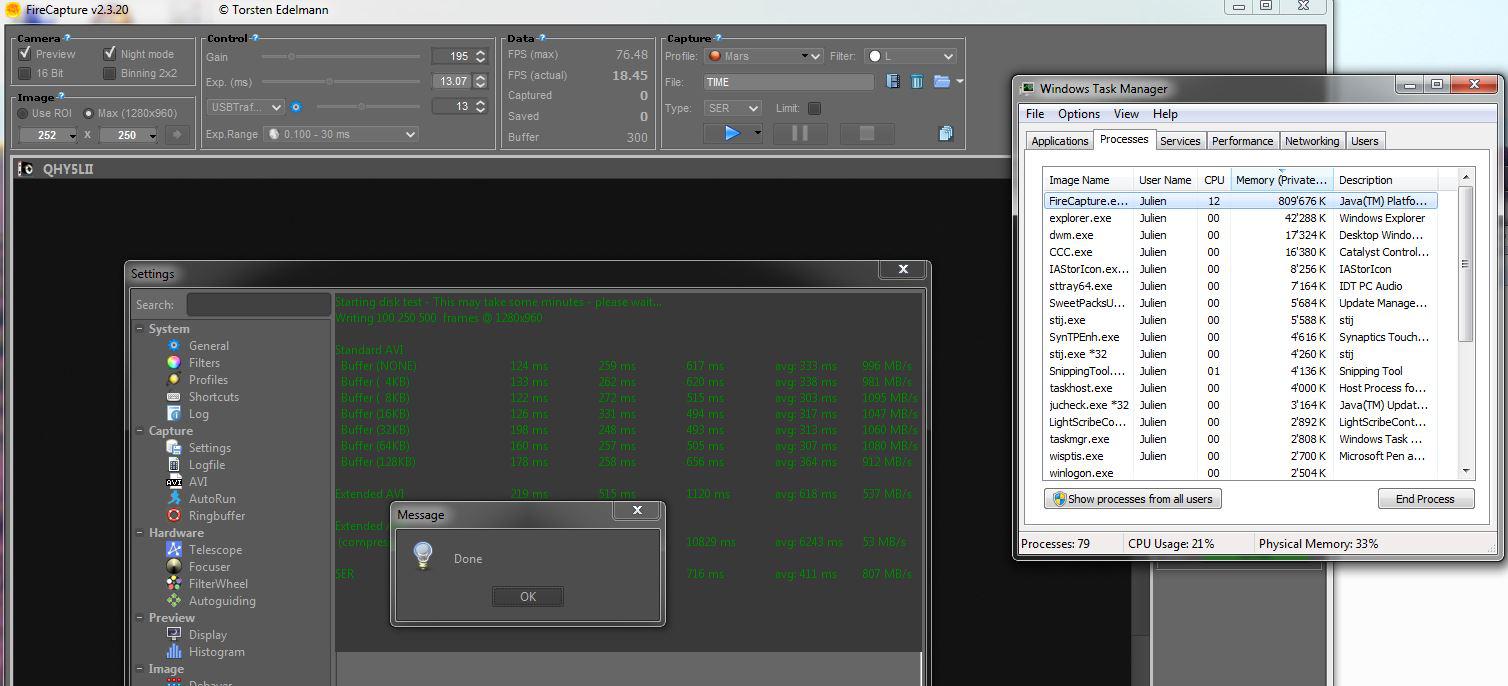The width and height of the screenshot is (1508, 686).
Task: Disable the Night mode checkbox
Action: click(110, 54)
